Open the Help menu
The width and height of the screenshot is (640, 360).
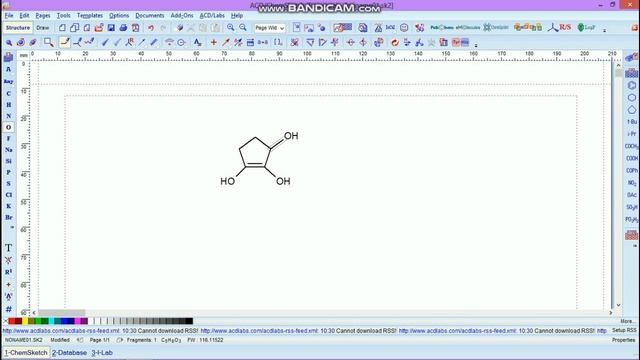pyautogui.click(x=237, y=16)
